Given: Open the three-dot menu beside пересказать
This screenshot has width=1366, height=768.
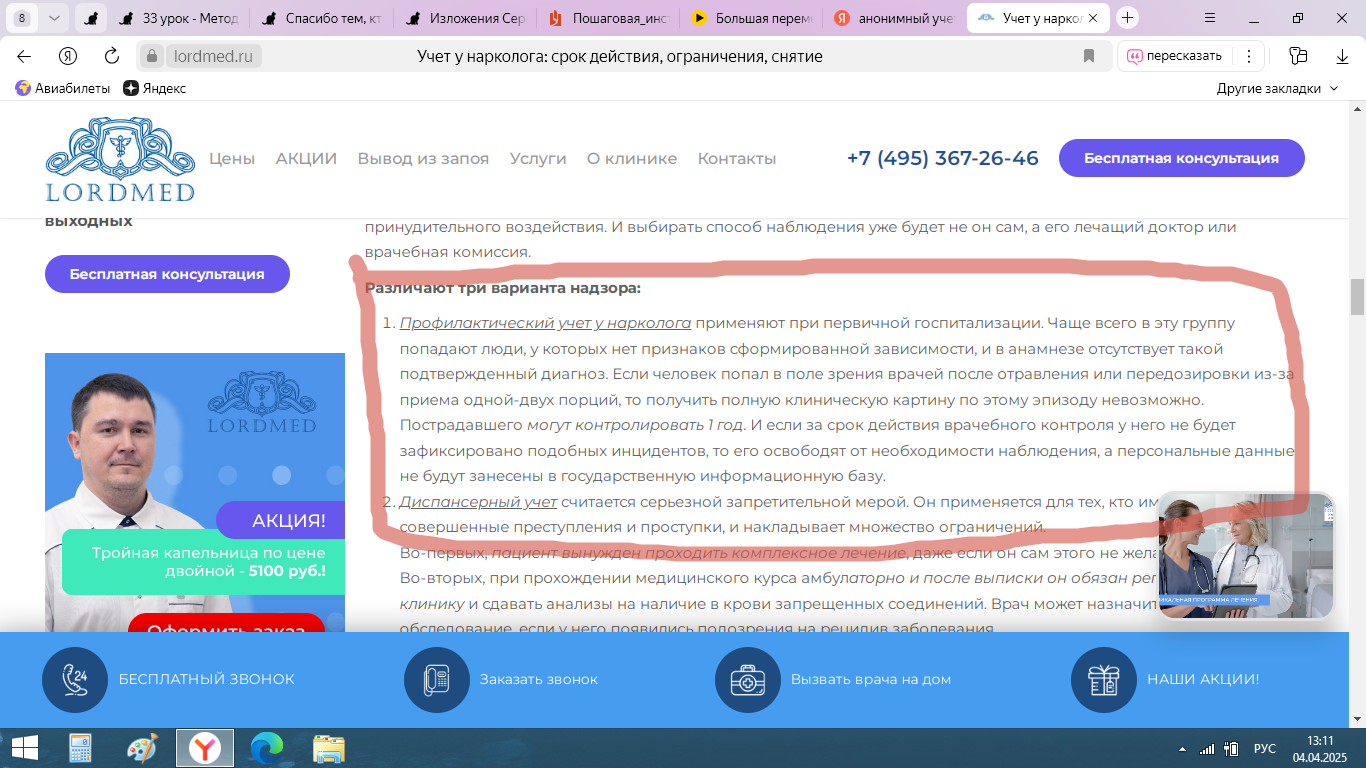Looking at the screenshot, I should click(x=1248, y=56).
